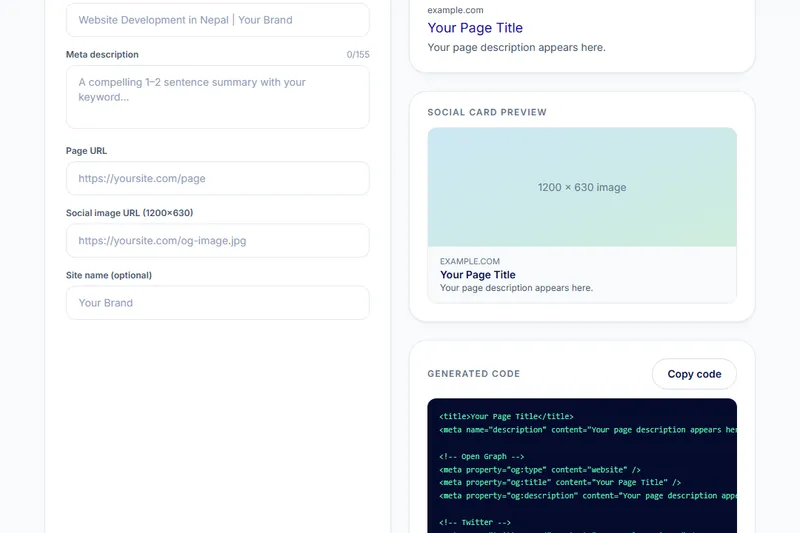This screenshot has width=800, height=533.
Task: Click the Copy code button
Action: pos(694,374)
